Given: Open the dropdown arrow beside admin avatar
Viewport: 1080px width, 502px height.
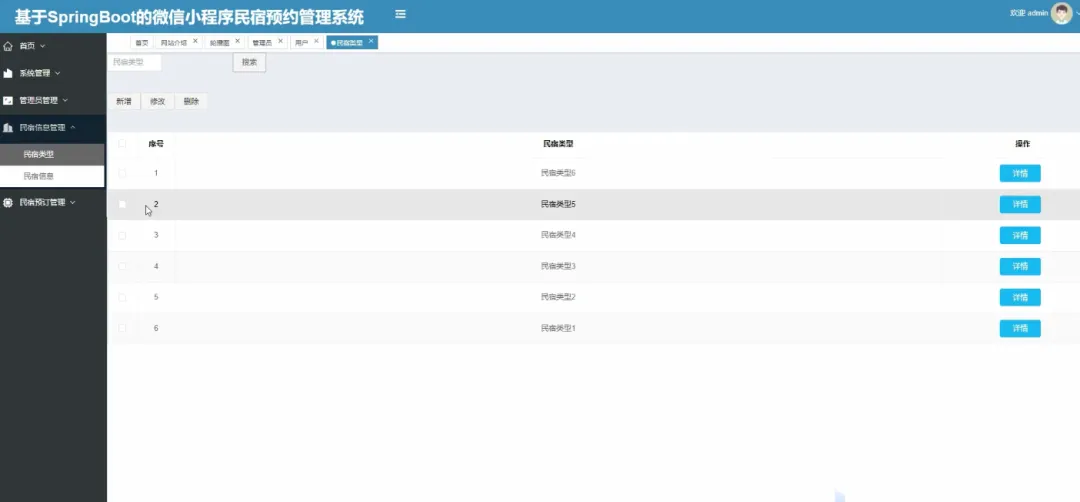Looking at the screenshot, I should tap(1077, 13).
